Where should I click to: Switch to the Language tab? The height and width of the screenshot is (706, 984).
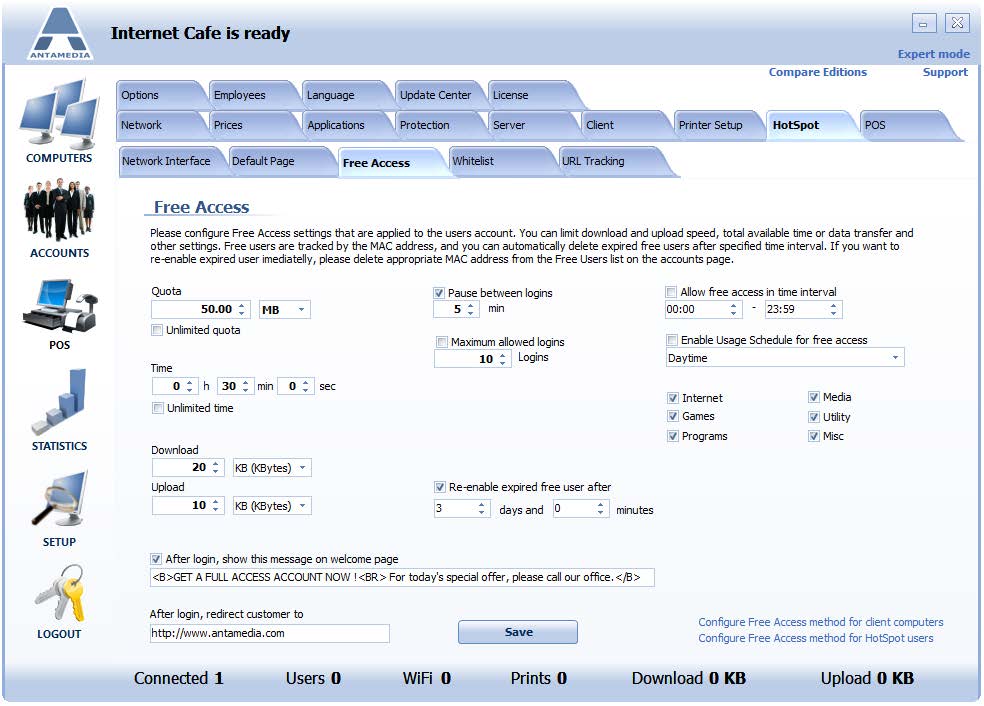pyautogui.click(x=346, y=95)
